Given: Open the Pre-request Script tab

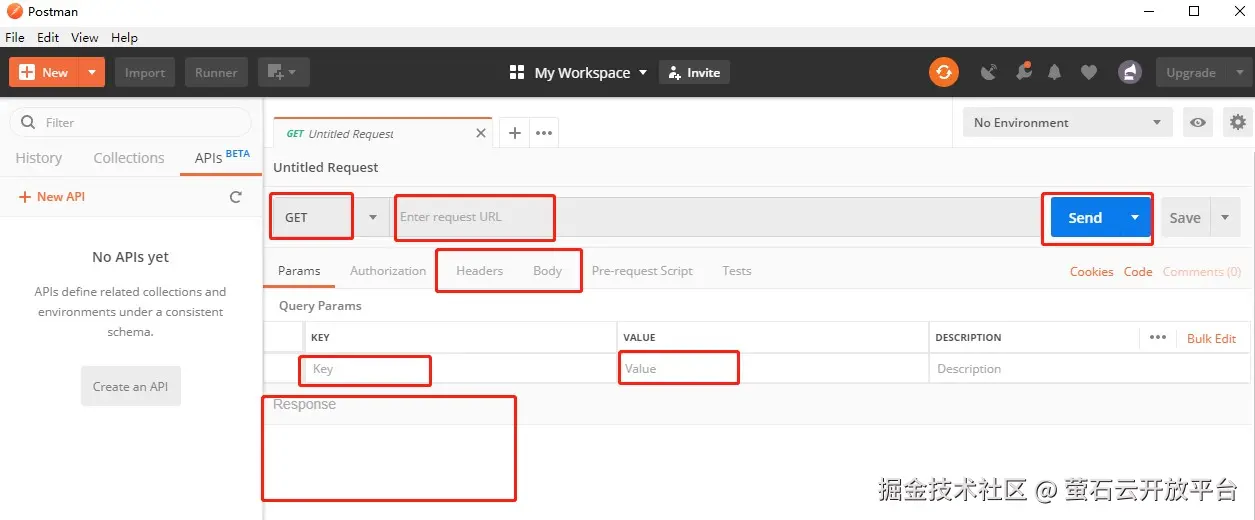Looking at the screenshot, I should (642, 271).
